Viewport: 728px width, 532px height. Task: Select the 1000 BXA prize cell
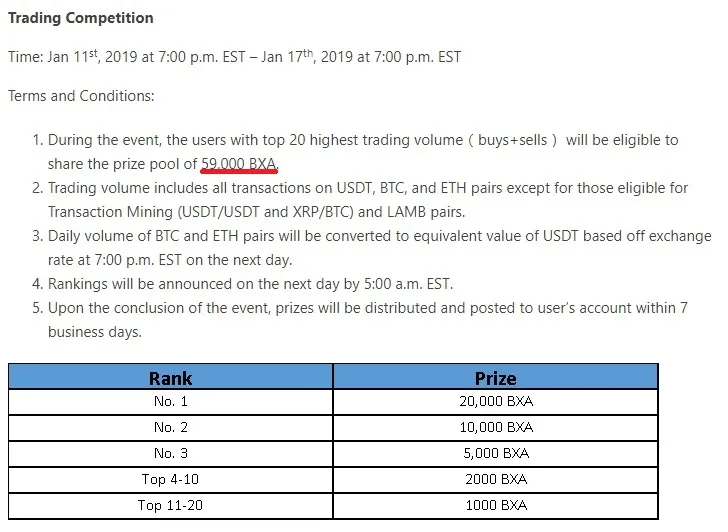coord(495,506)
